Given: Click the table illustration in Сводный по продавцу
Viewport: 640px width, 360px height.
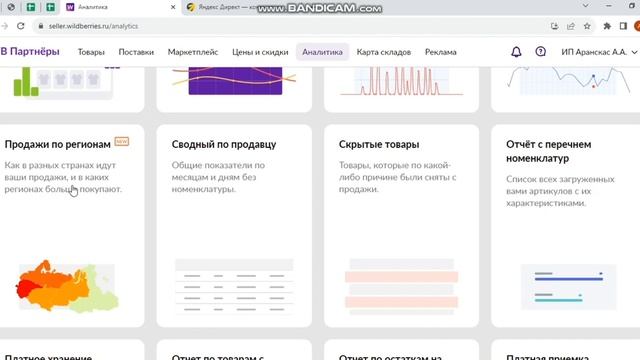Looking at the screenshot, I should click(234, 287).
